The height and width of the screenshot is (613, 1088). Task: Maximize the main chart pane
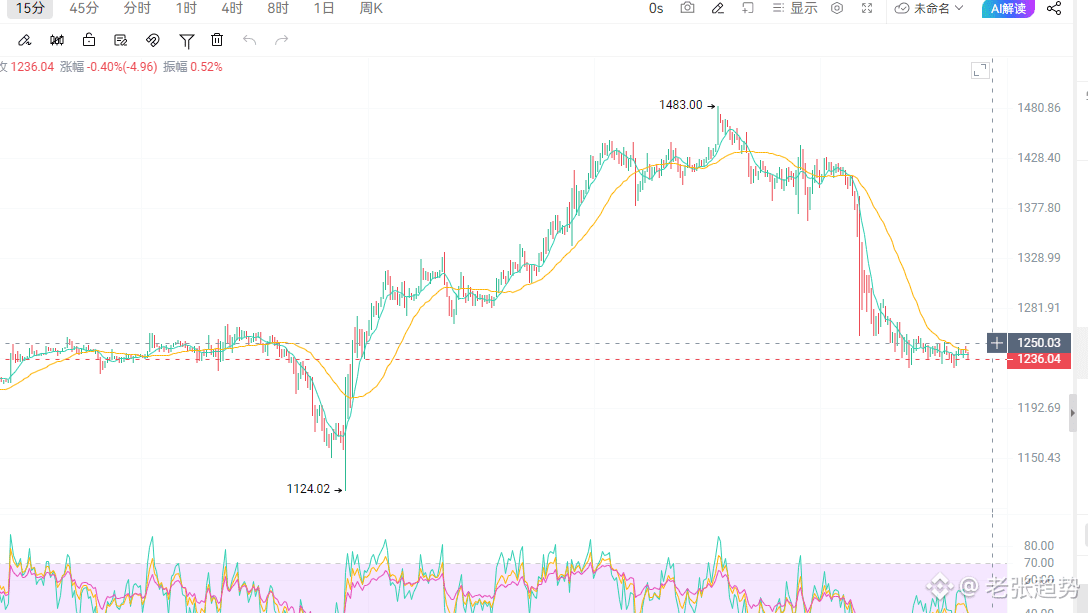pos(980,70)
